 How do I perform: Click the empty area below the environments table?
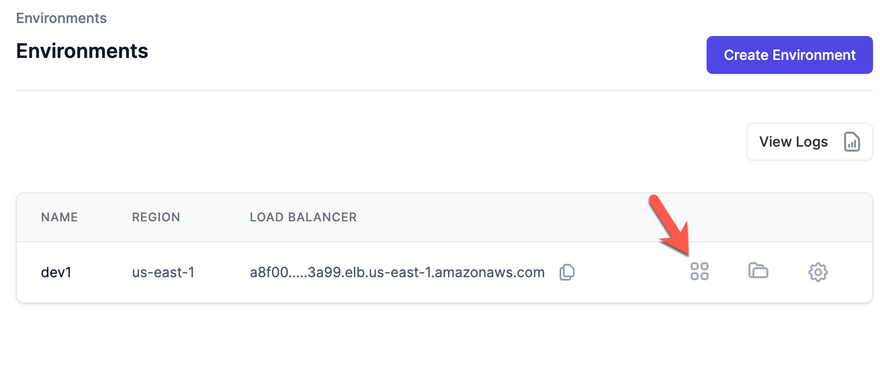coord(444,339)
